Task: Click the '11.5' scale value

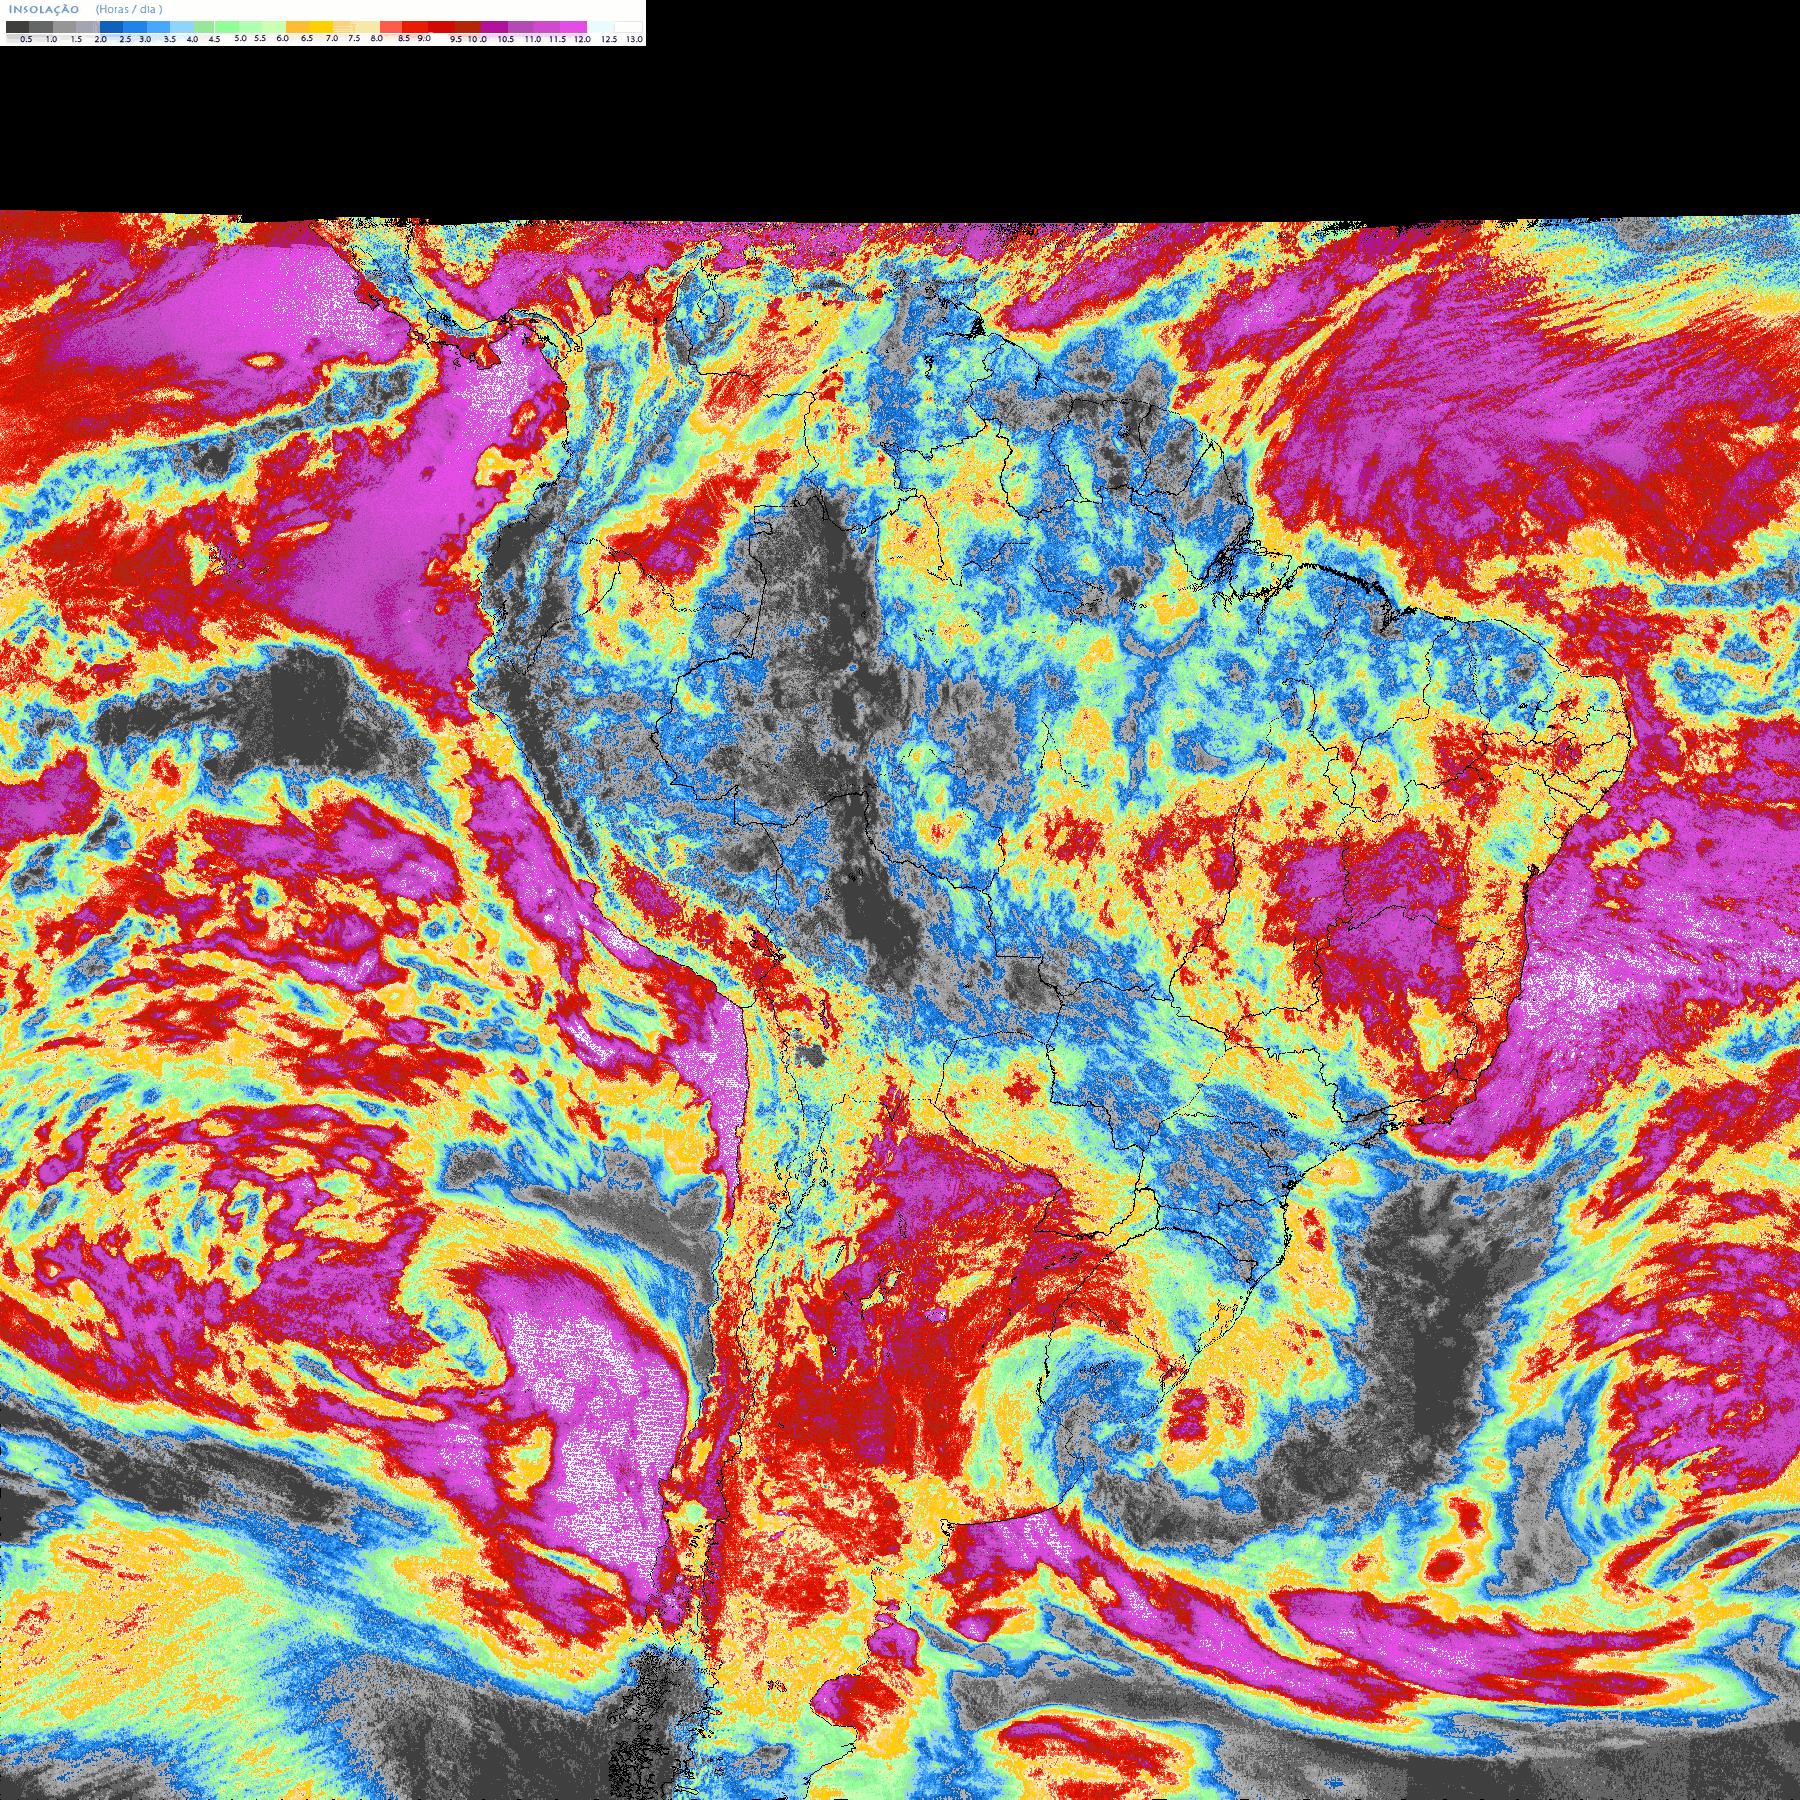Action: point(557,39)
